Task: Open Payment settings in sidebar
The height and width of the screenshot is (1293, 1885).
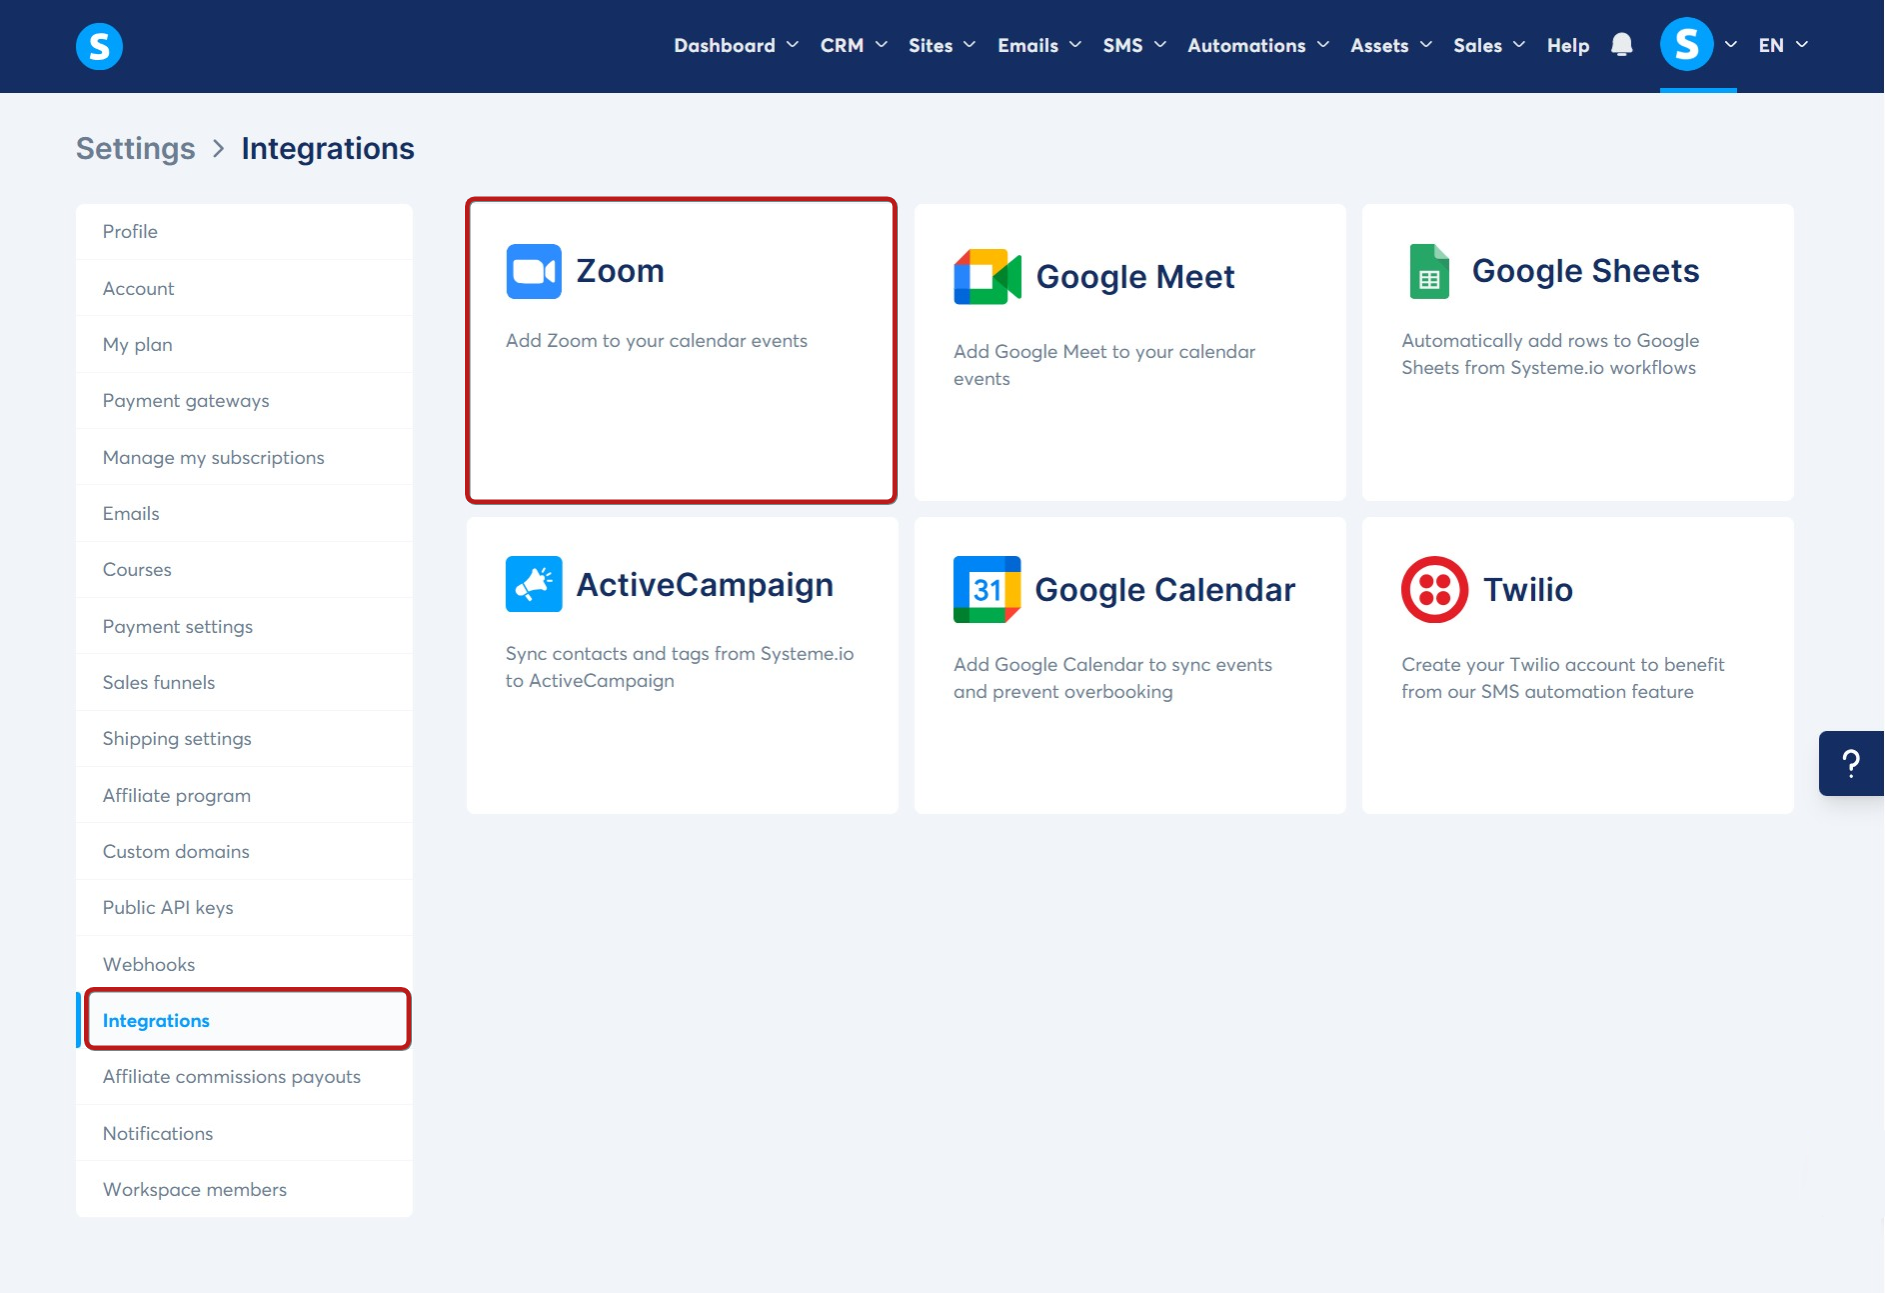Action: click(244, 627)
